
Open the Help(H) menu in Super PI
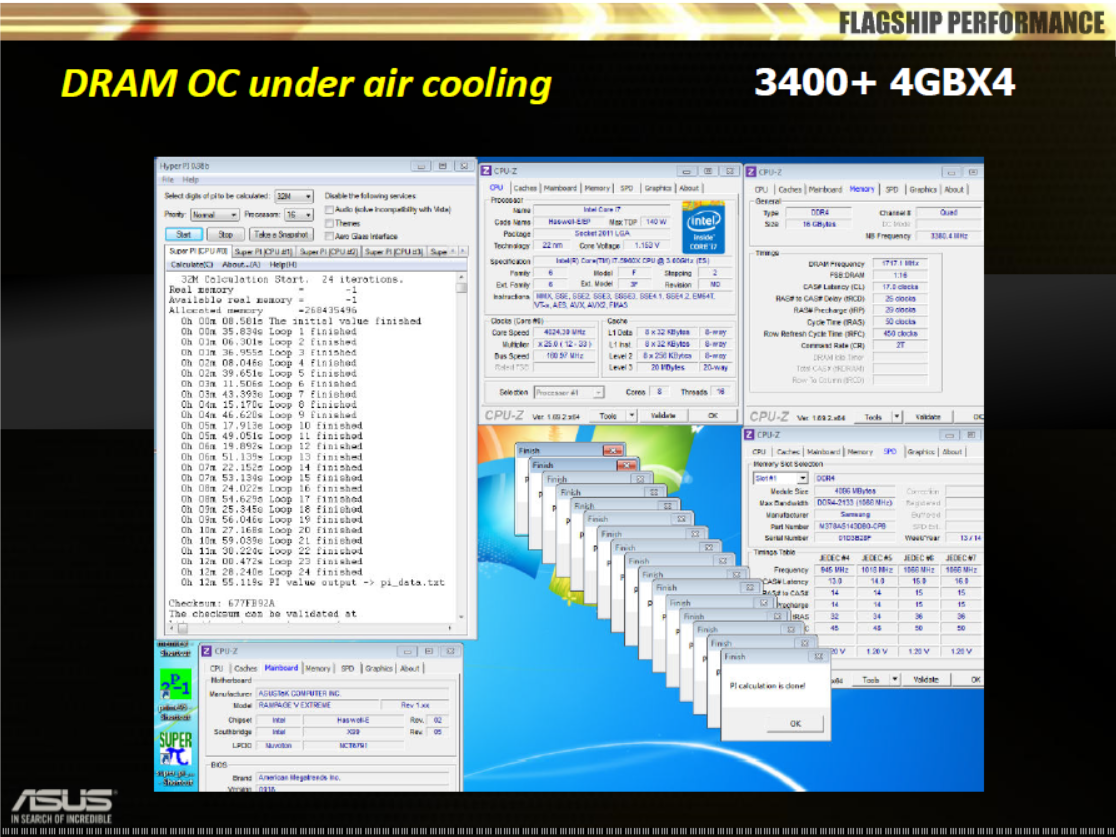point(283,265)
